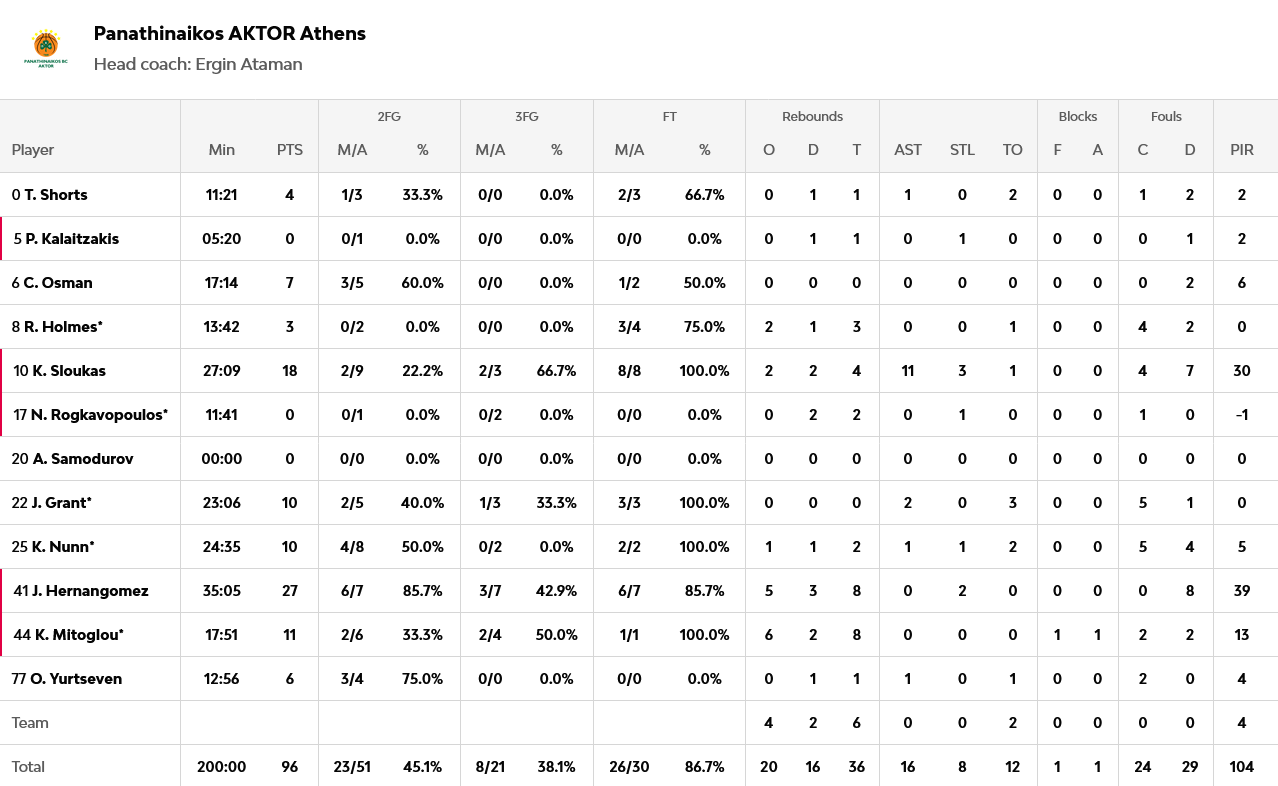
Task: Open the Panathinaikos AKTOR Athens team link
Action: click(229, 33)
